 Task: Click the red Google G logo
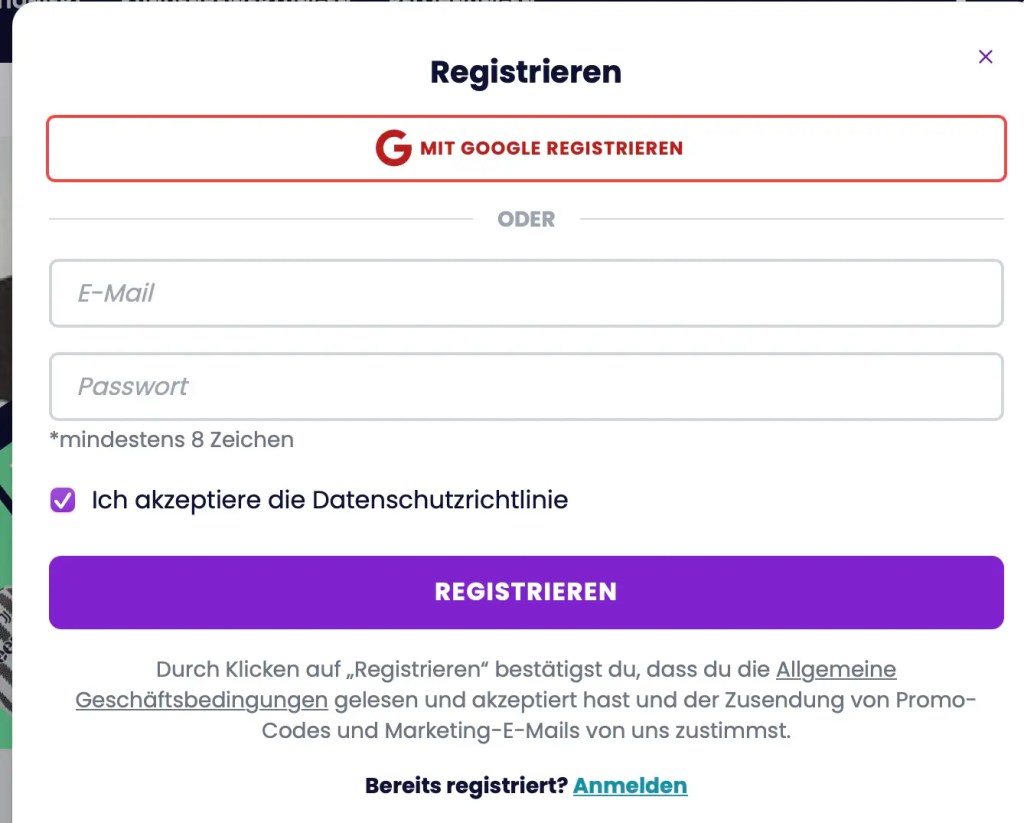coord(393,148)
